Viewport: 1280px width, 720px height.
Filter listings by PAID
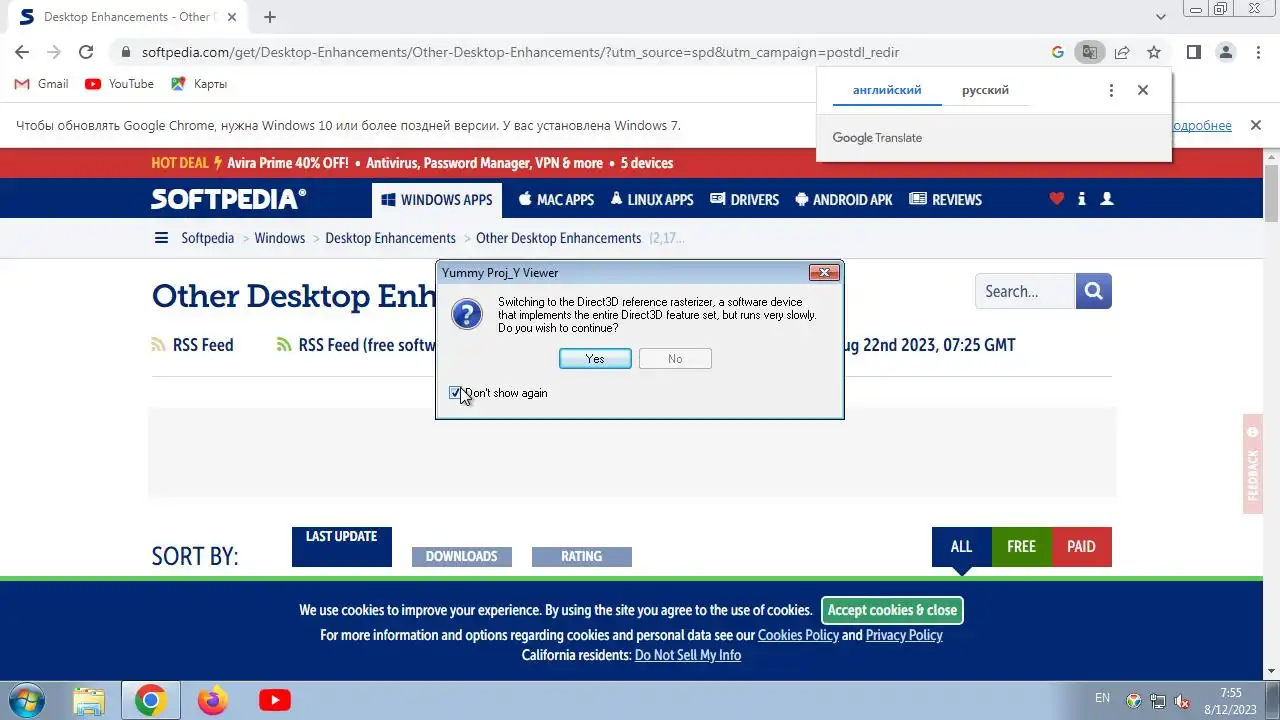(x=1081, y=546)
